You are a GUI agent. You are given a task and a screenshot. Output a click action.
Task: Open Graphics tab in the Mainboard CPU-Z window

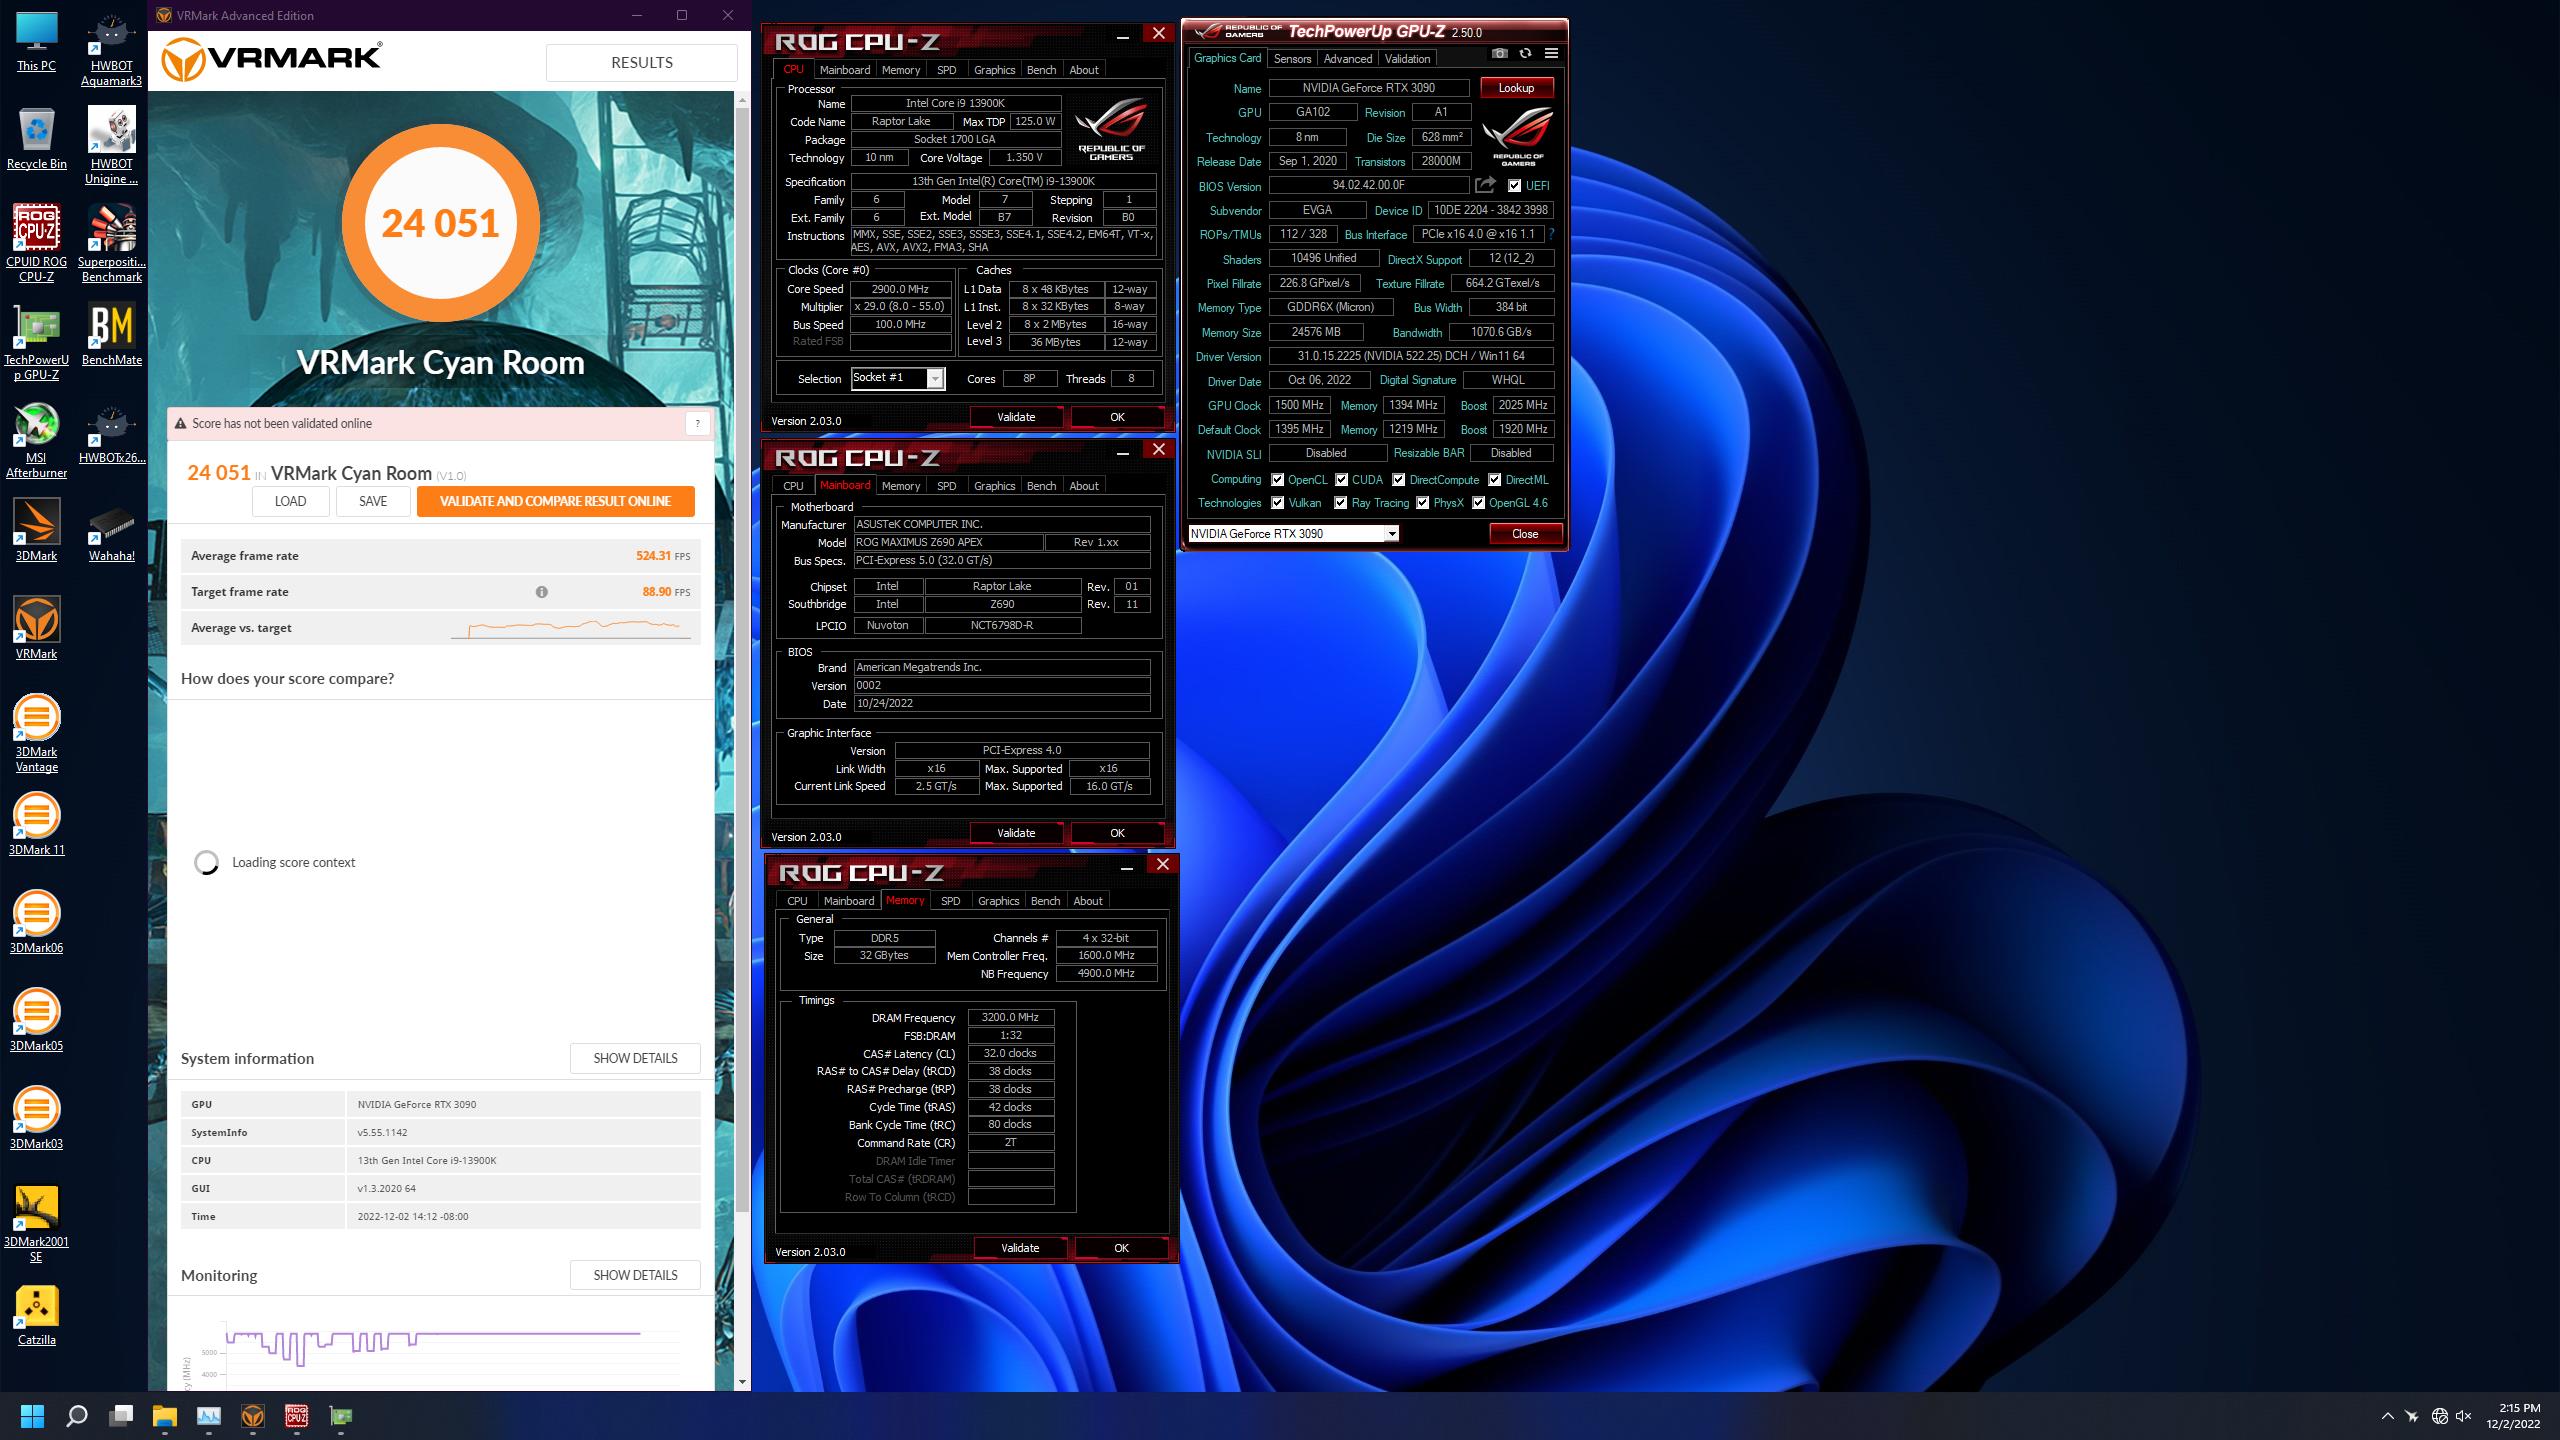tap(994, 486)
